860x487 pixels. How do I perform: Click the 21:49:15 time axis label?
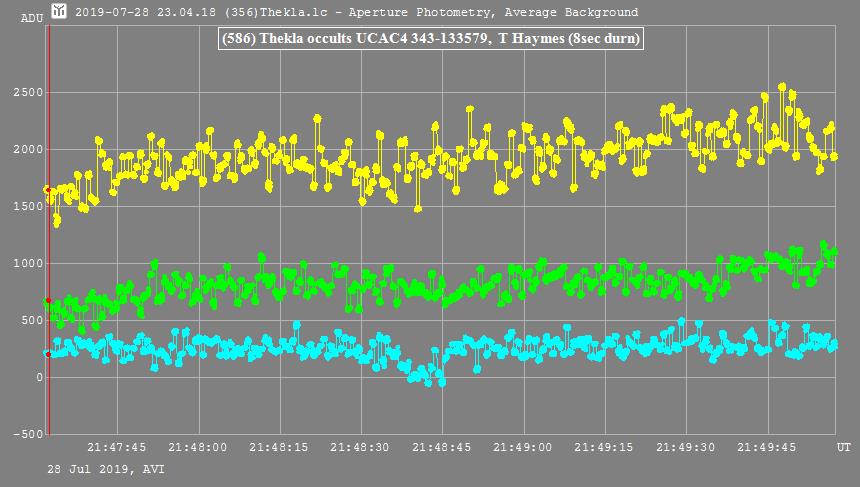tap(606, 448)
